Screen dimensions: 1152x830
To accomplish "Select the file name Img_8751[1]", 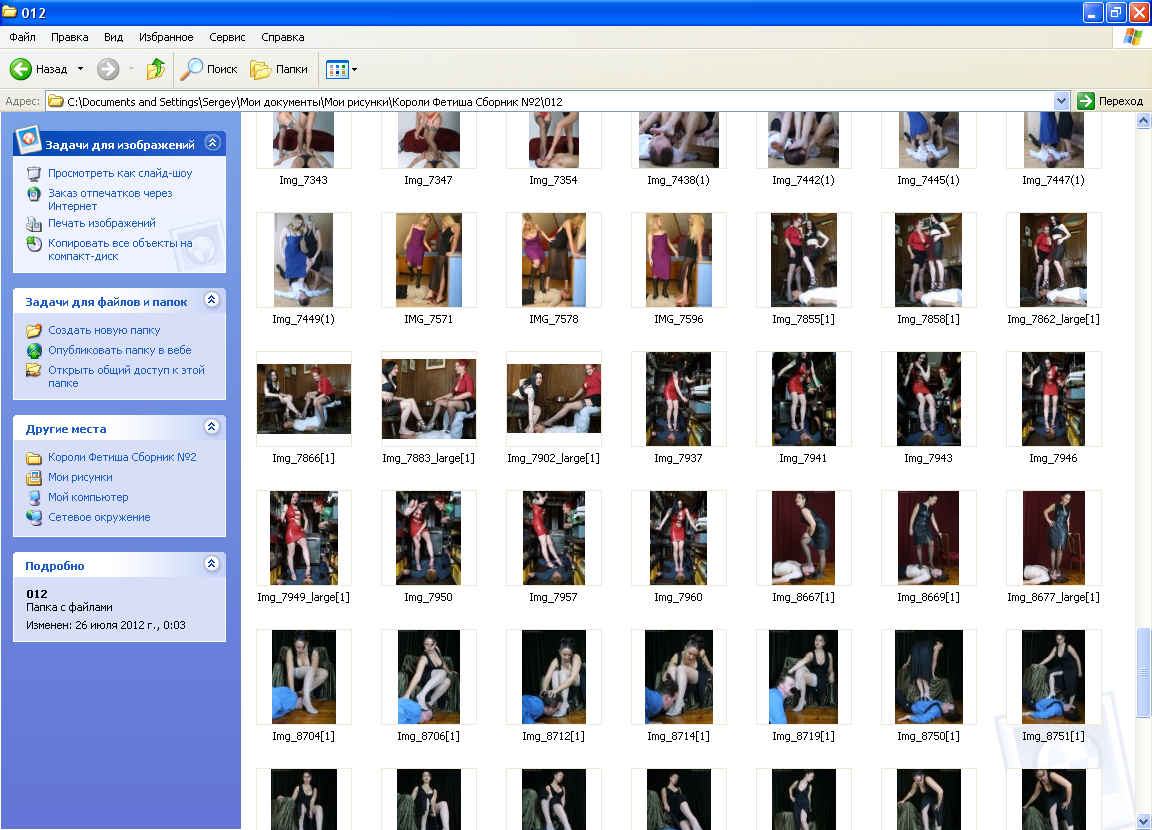I will 1054,736.
